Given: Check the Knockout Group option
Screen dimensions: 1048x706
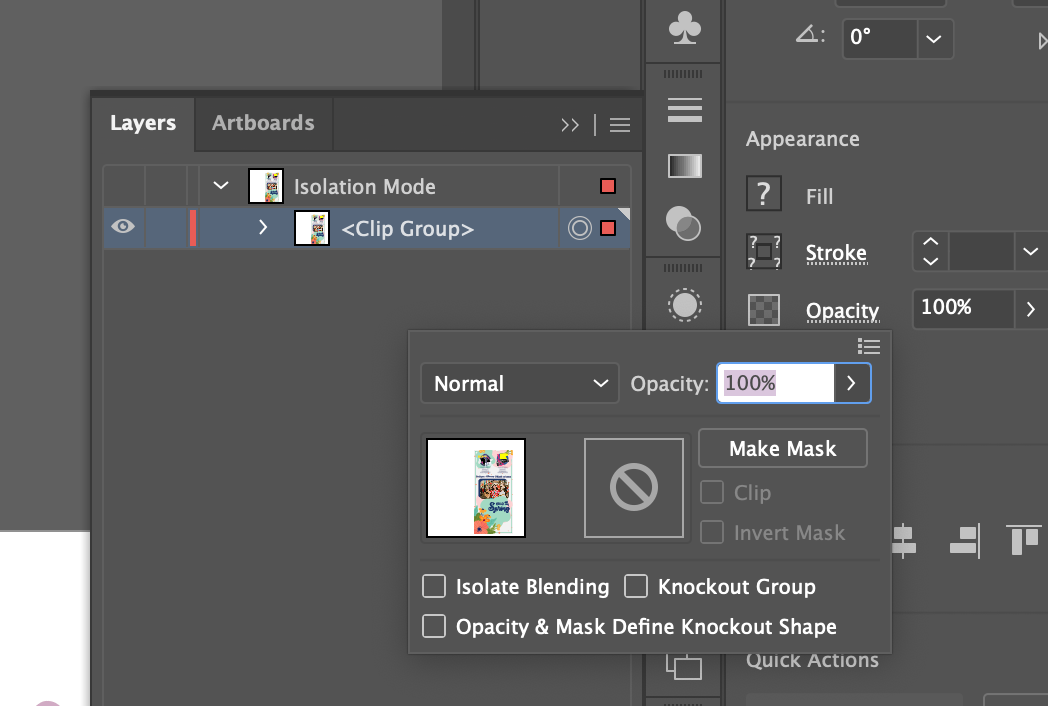Looking at the screenshot, I should click(636, 587).
